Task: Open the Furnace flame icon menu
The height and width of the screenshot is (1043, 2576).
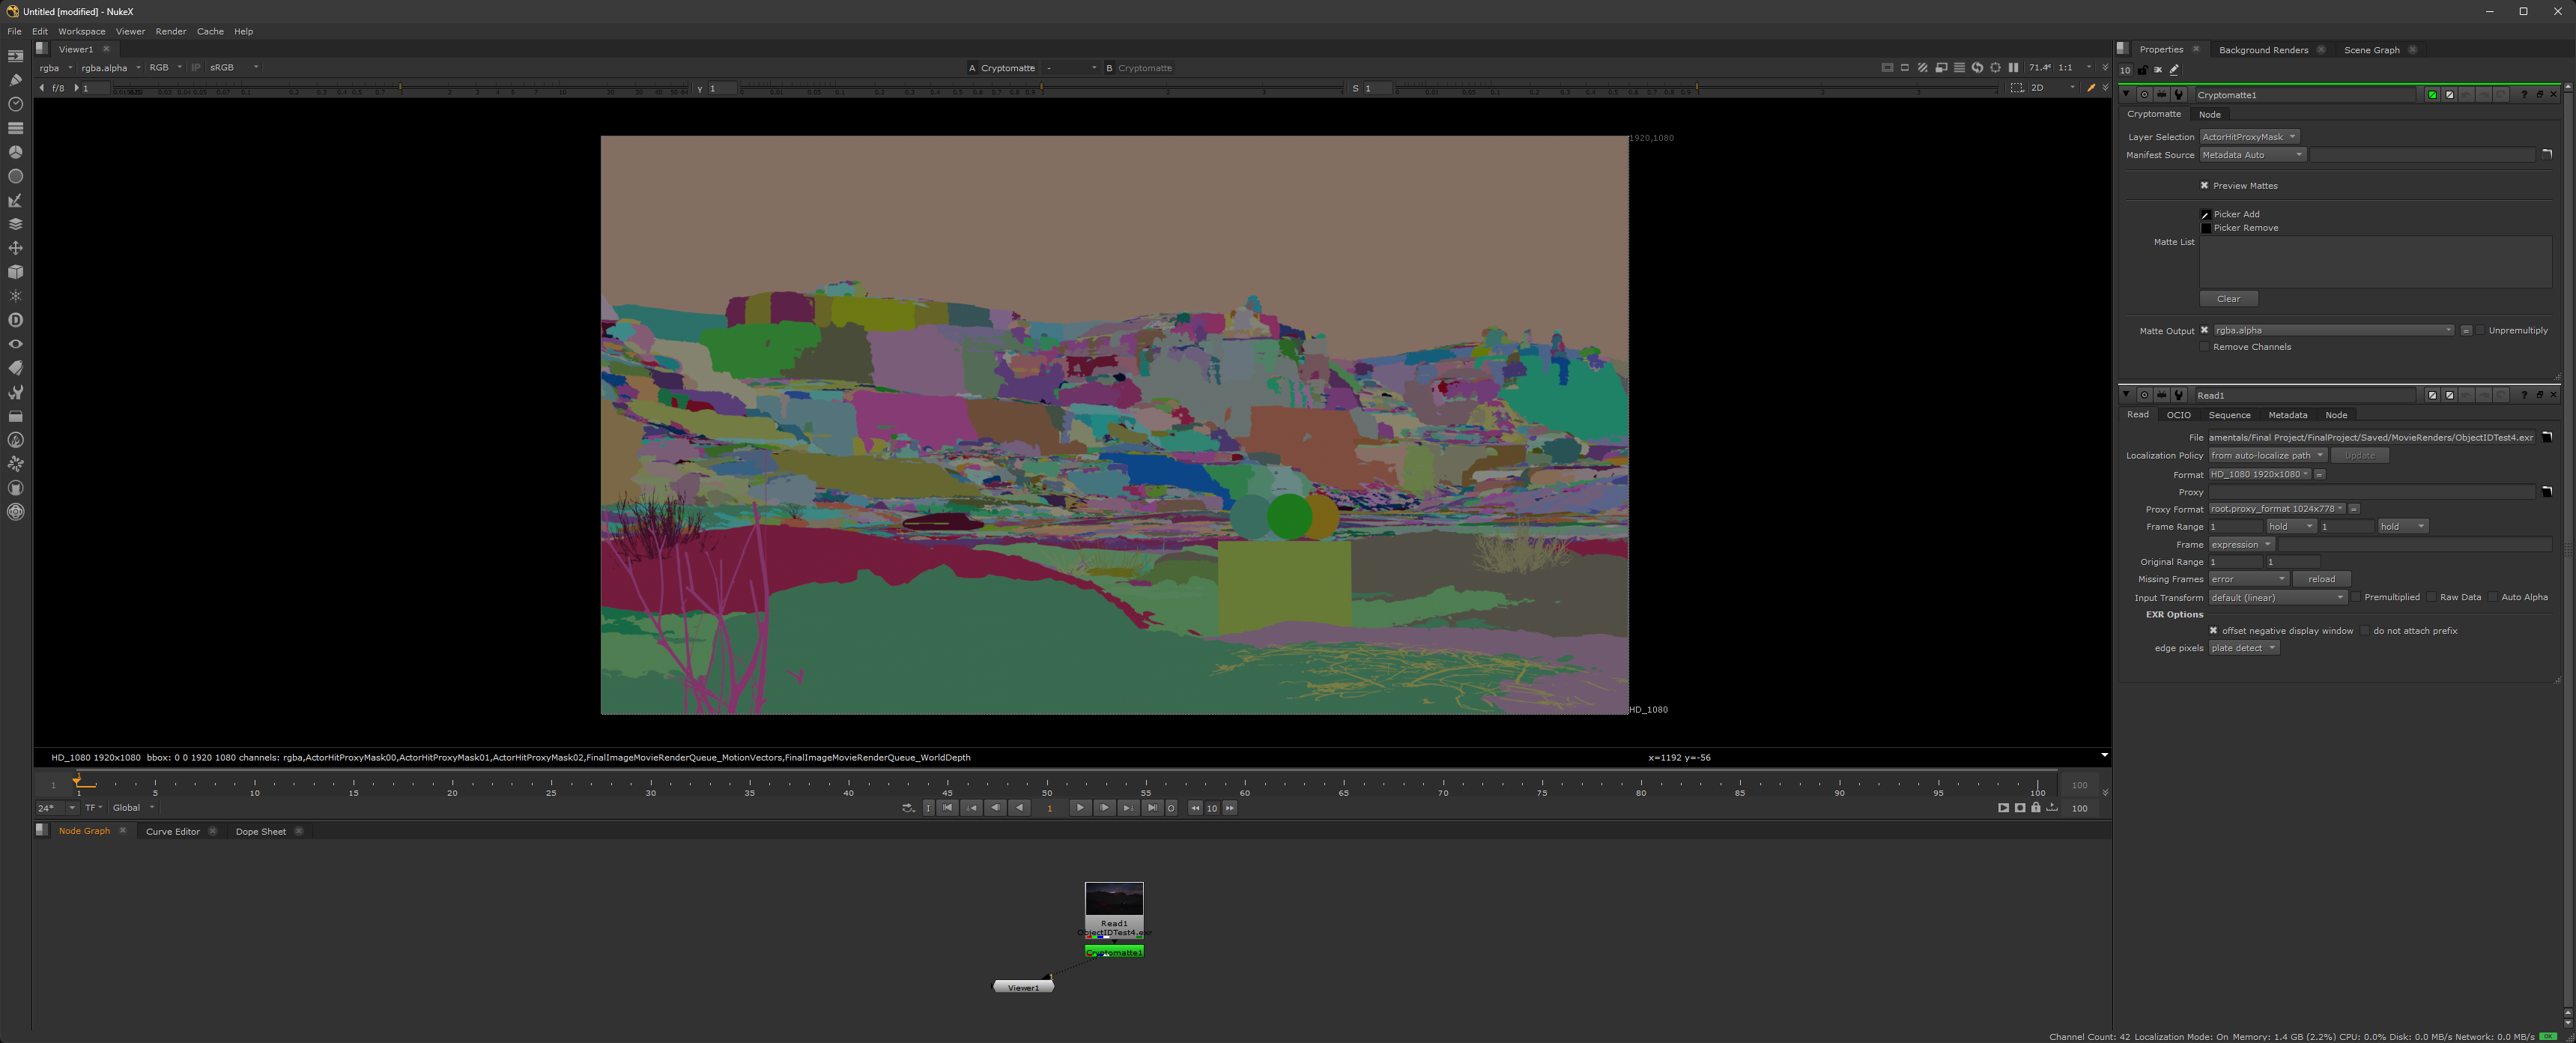Action: tap(15, 440)
